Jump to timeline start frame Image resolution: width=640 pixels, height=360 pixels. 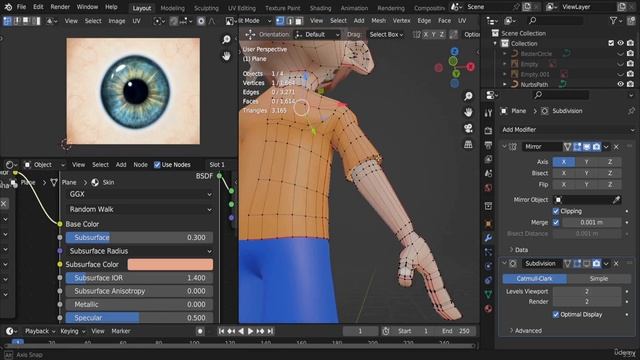tap(221, 331)
